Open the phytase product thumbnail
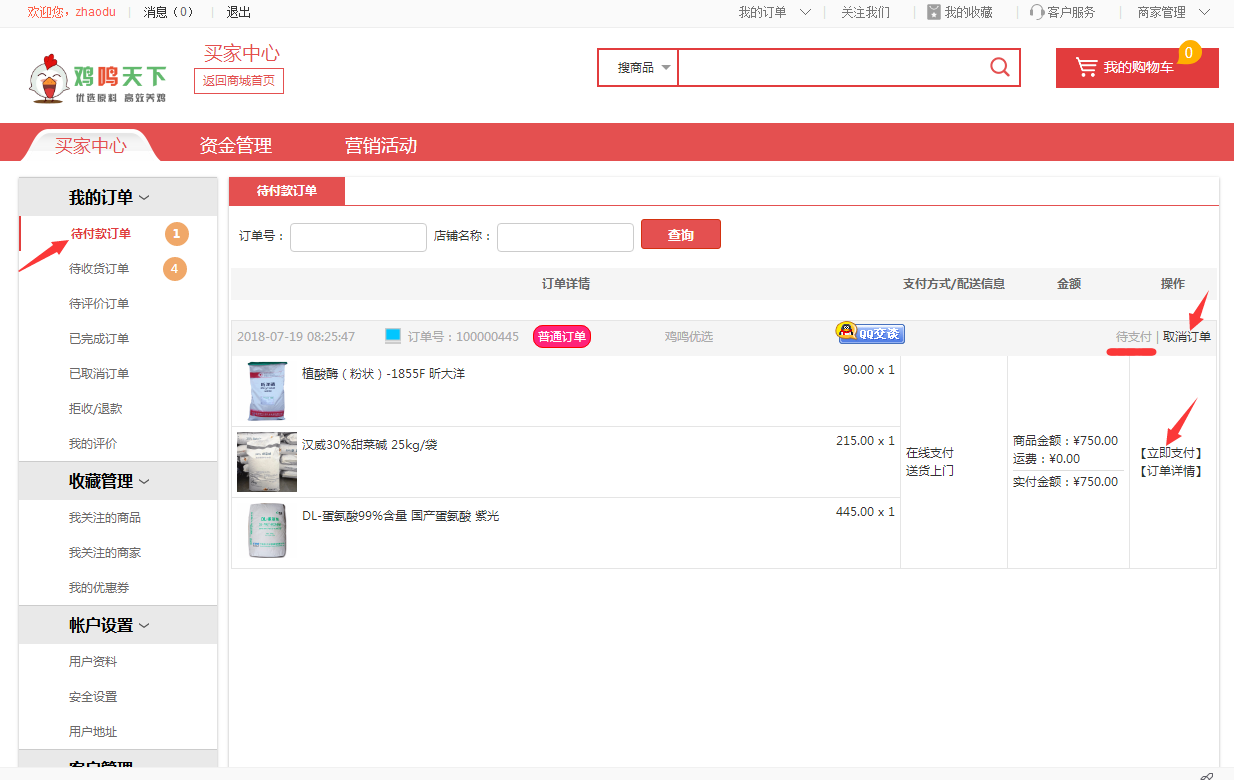1234x780 pixels. pyautogui.click(x=267, y=391)
